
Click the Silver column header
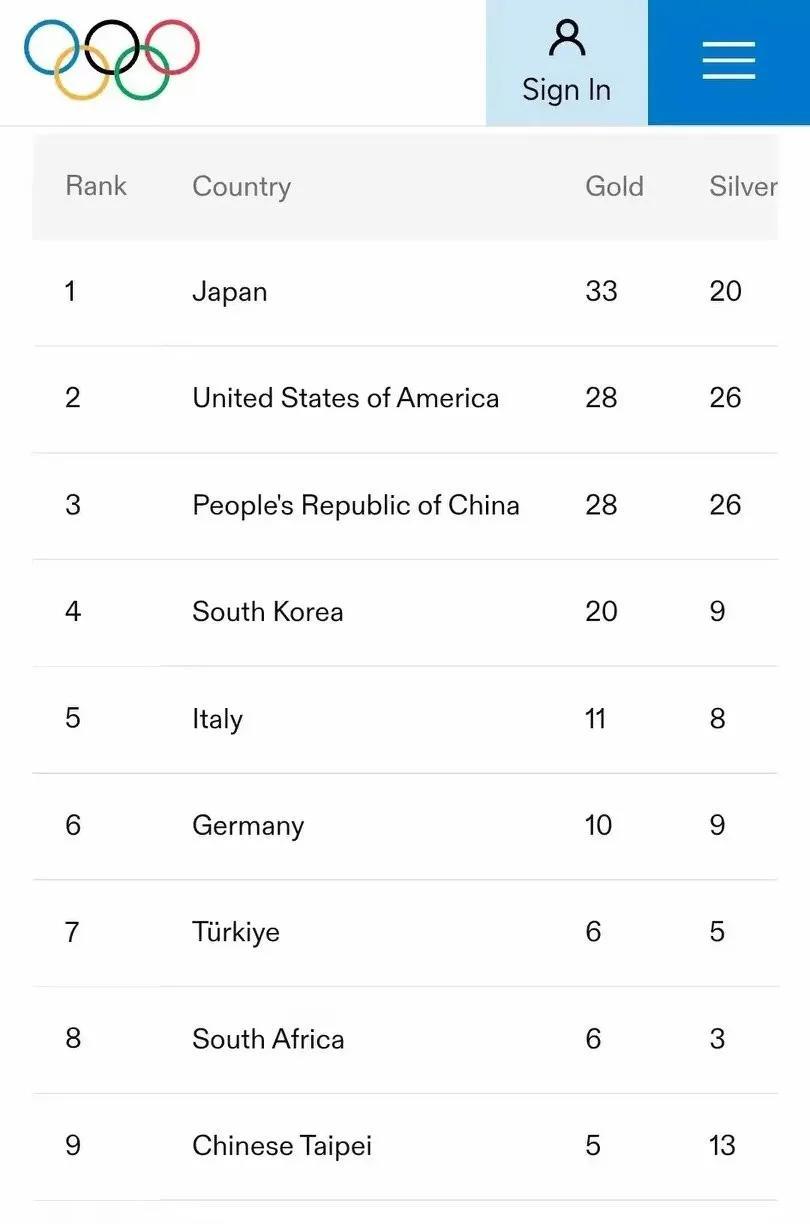[742, 187]
